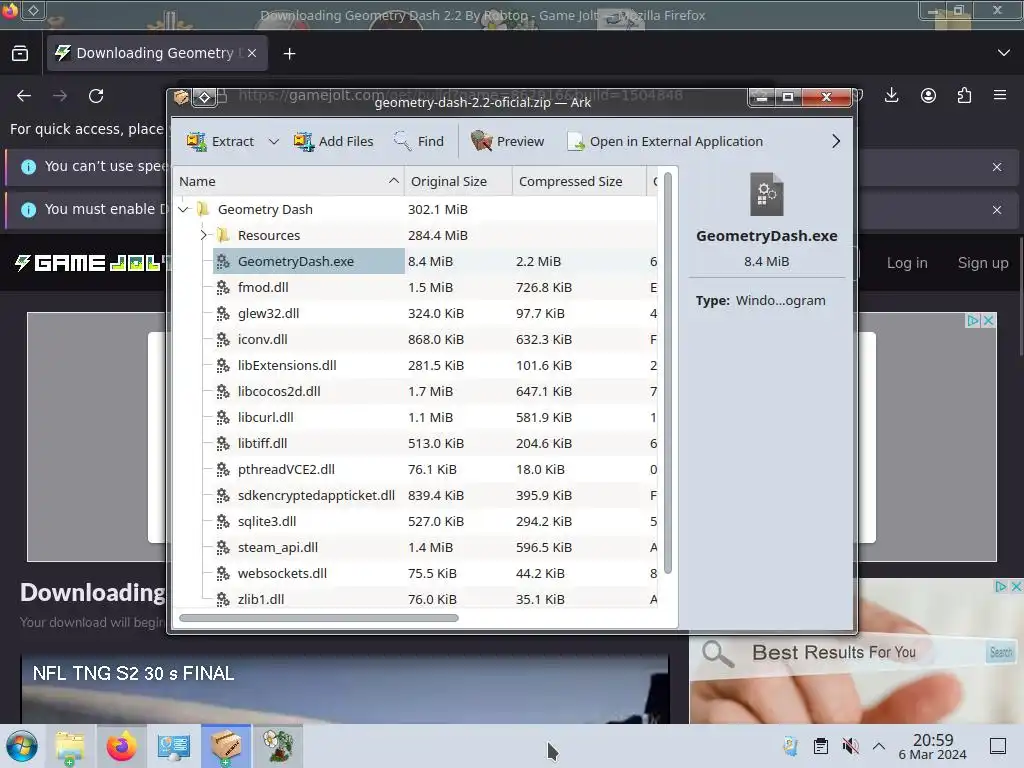The image size is (1024, 768).
Task: Click the NFL TNG S2 video thumbnail
Action: [345, 688]
